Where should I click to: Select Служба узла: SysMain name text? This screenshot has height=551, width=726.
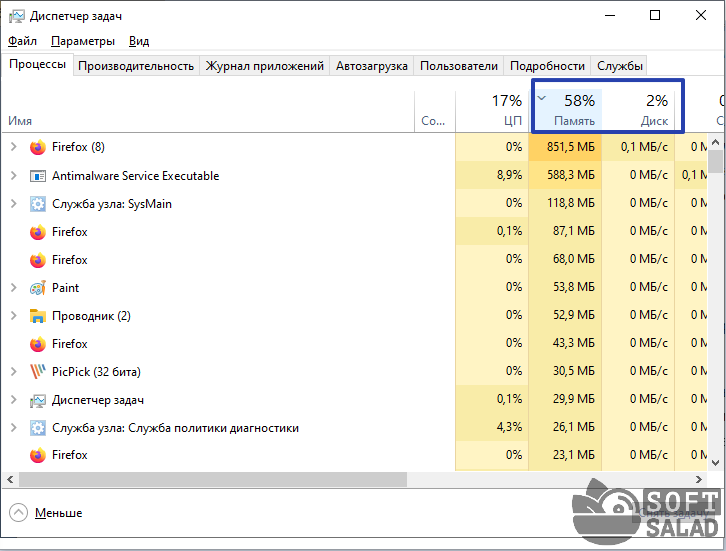pyautogui.click(x=112, y=204)
